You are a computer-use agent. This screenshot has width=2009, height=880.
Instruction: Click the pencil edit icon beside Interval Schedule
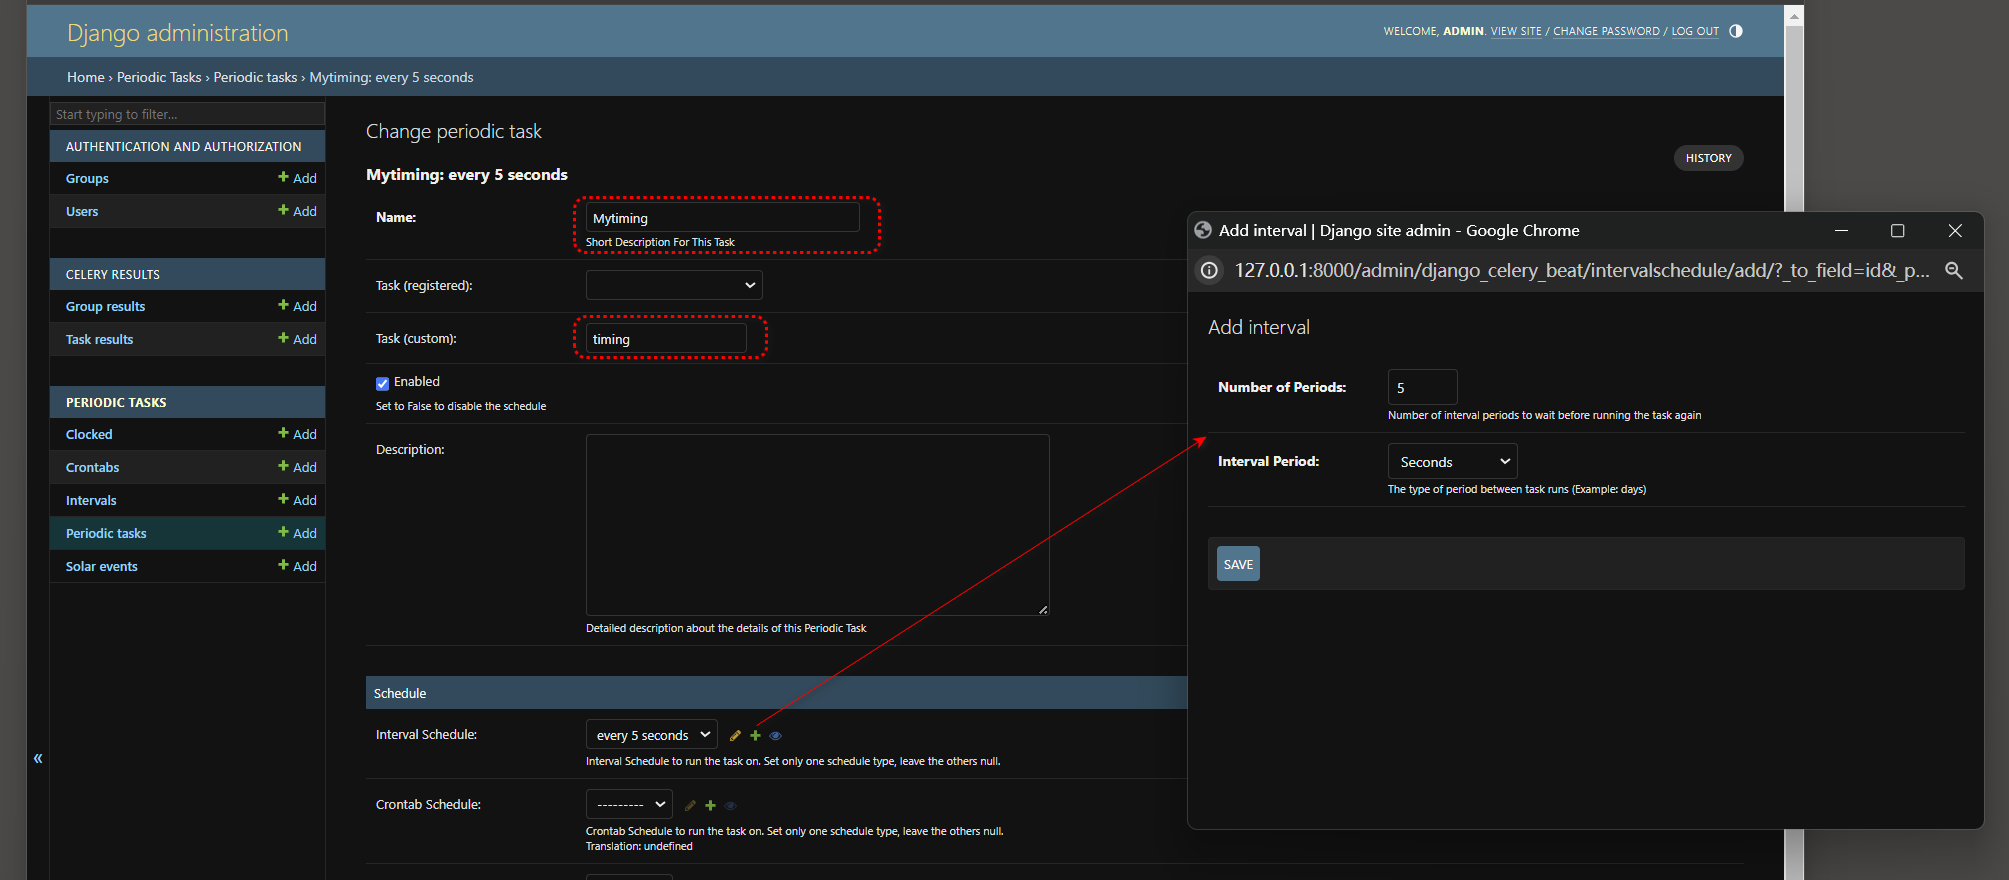[735, 735]
